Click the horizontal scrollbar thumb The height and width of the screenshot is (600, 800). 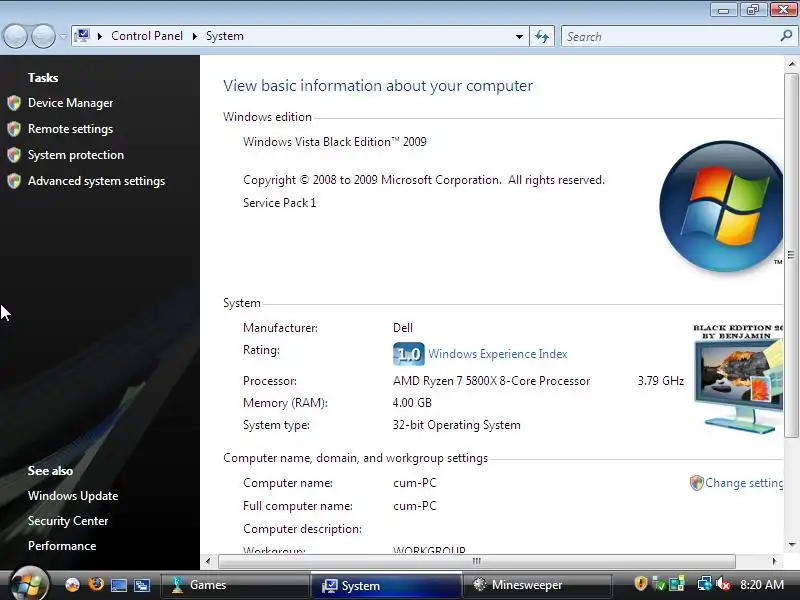point(477,561)
